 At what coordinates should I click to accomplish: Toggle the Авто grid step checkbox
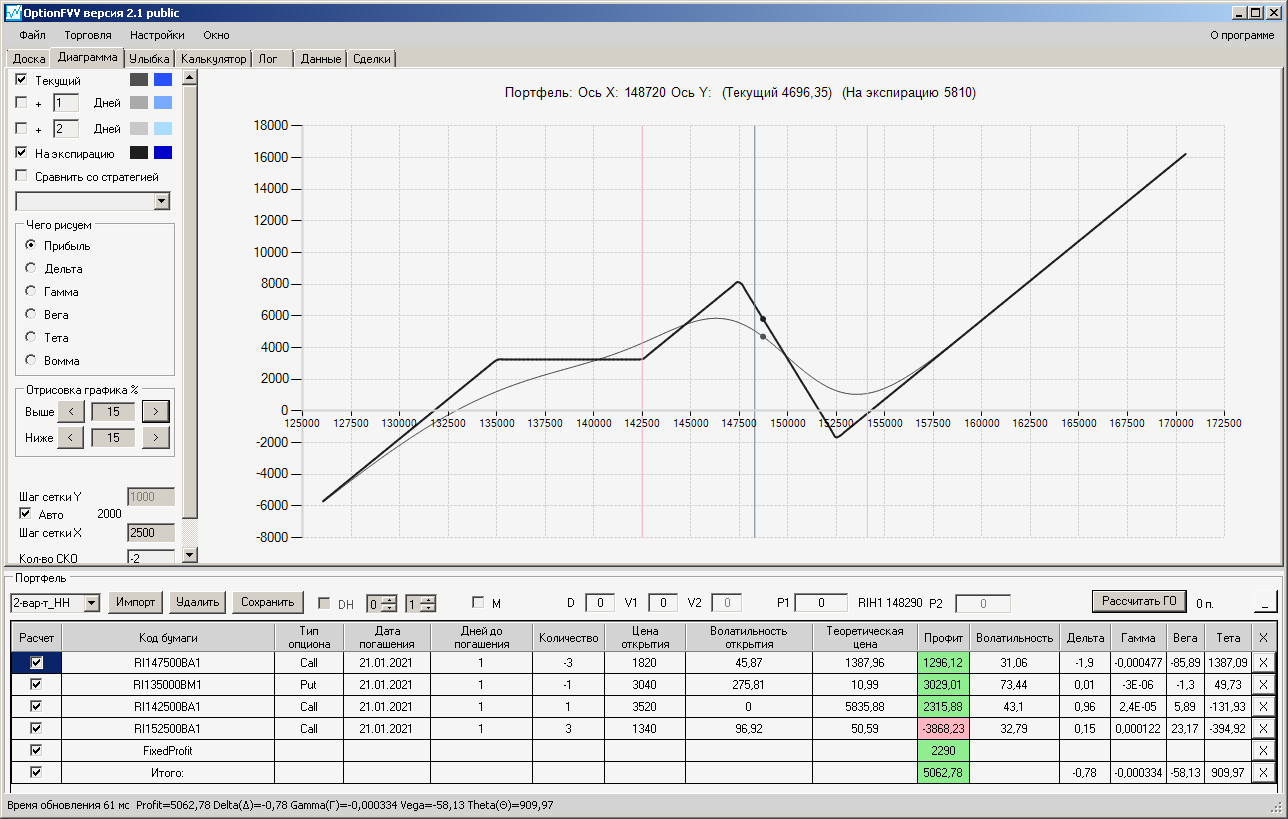[x=26, y=514]
